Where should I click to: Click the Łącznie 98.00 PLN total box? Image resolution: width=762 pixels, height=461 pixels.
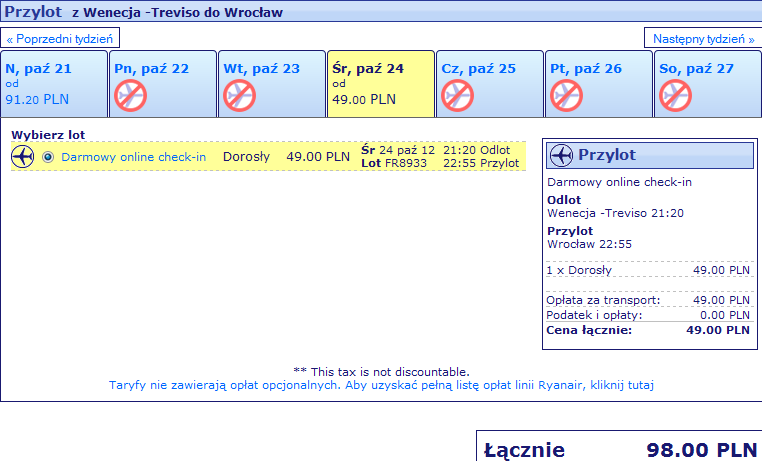pos(618,449)
